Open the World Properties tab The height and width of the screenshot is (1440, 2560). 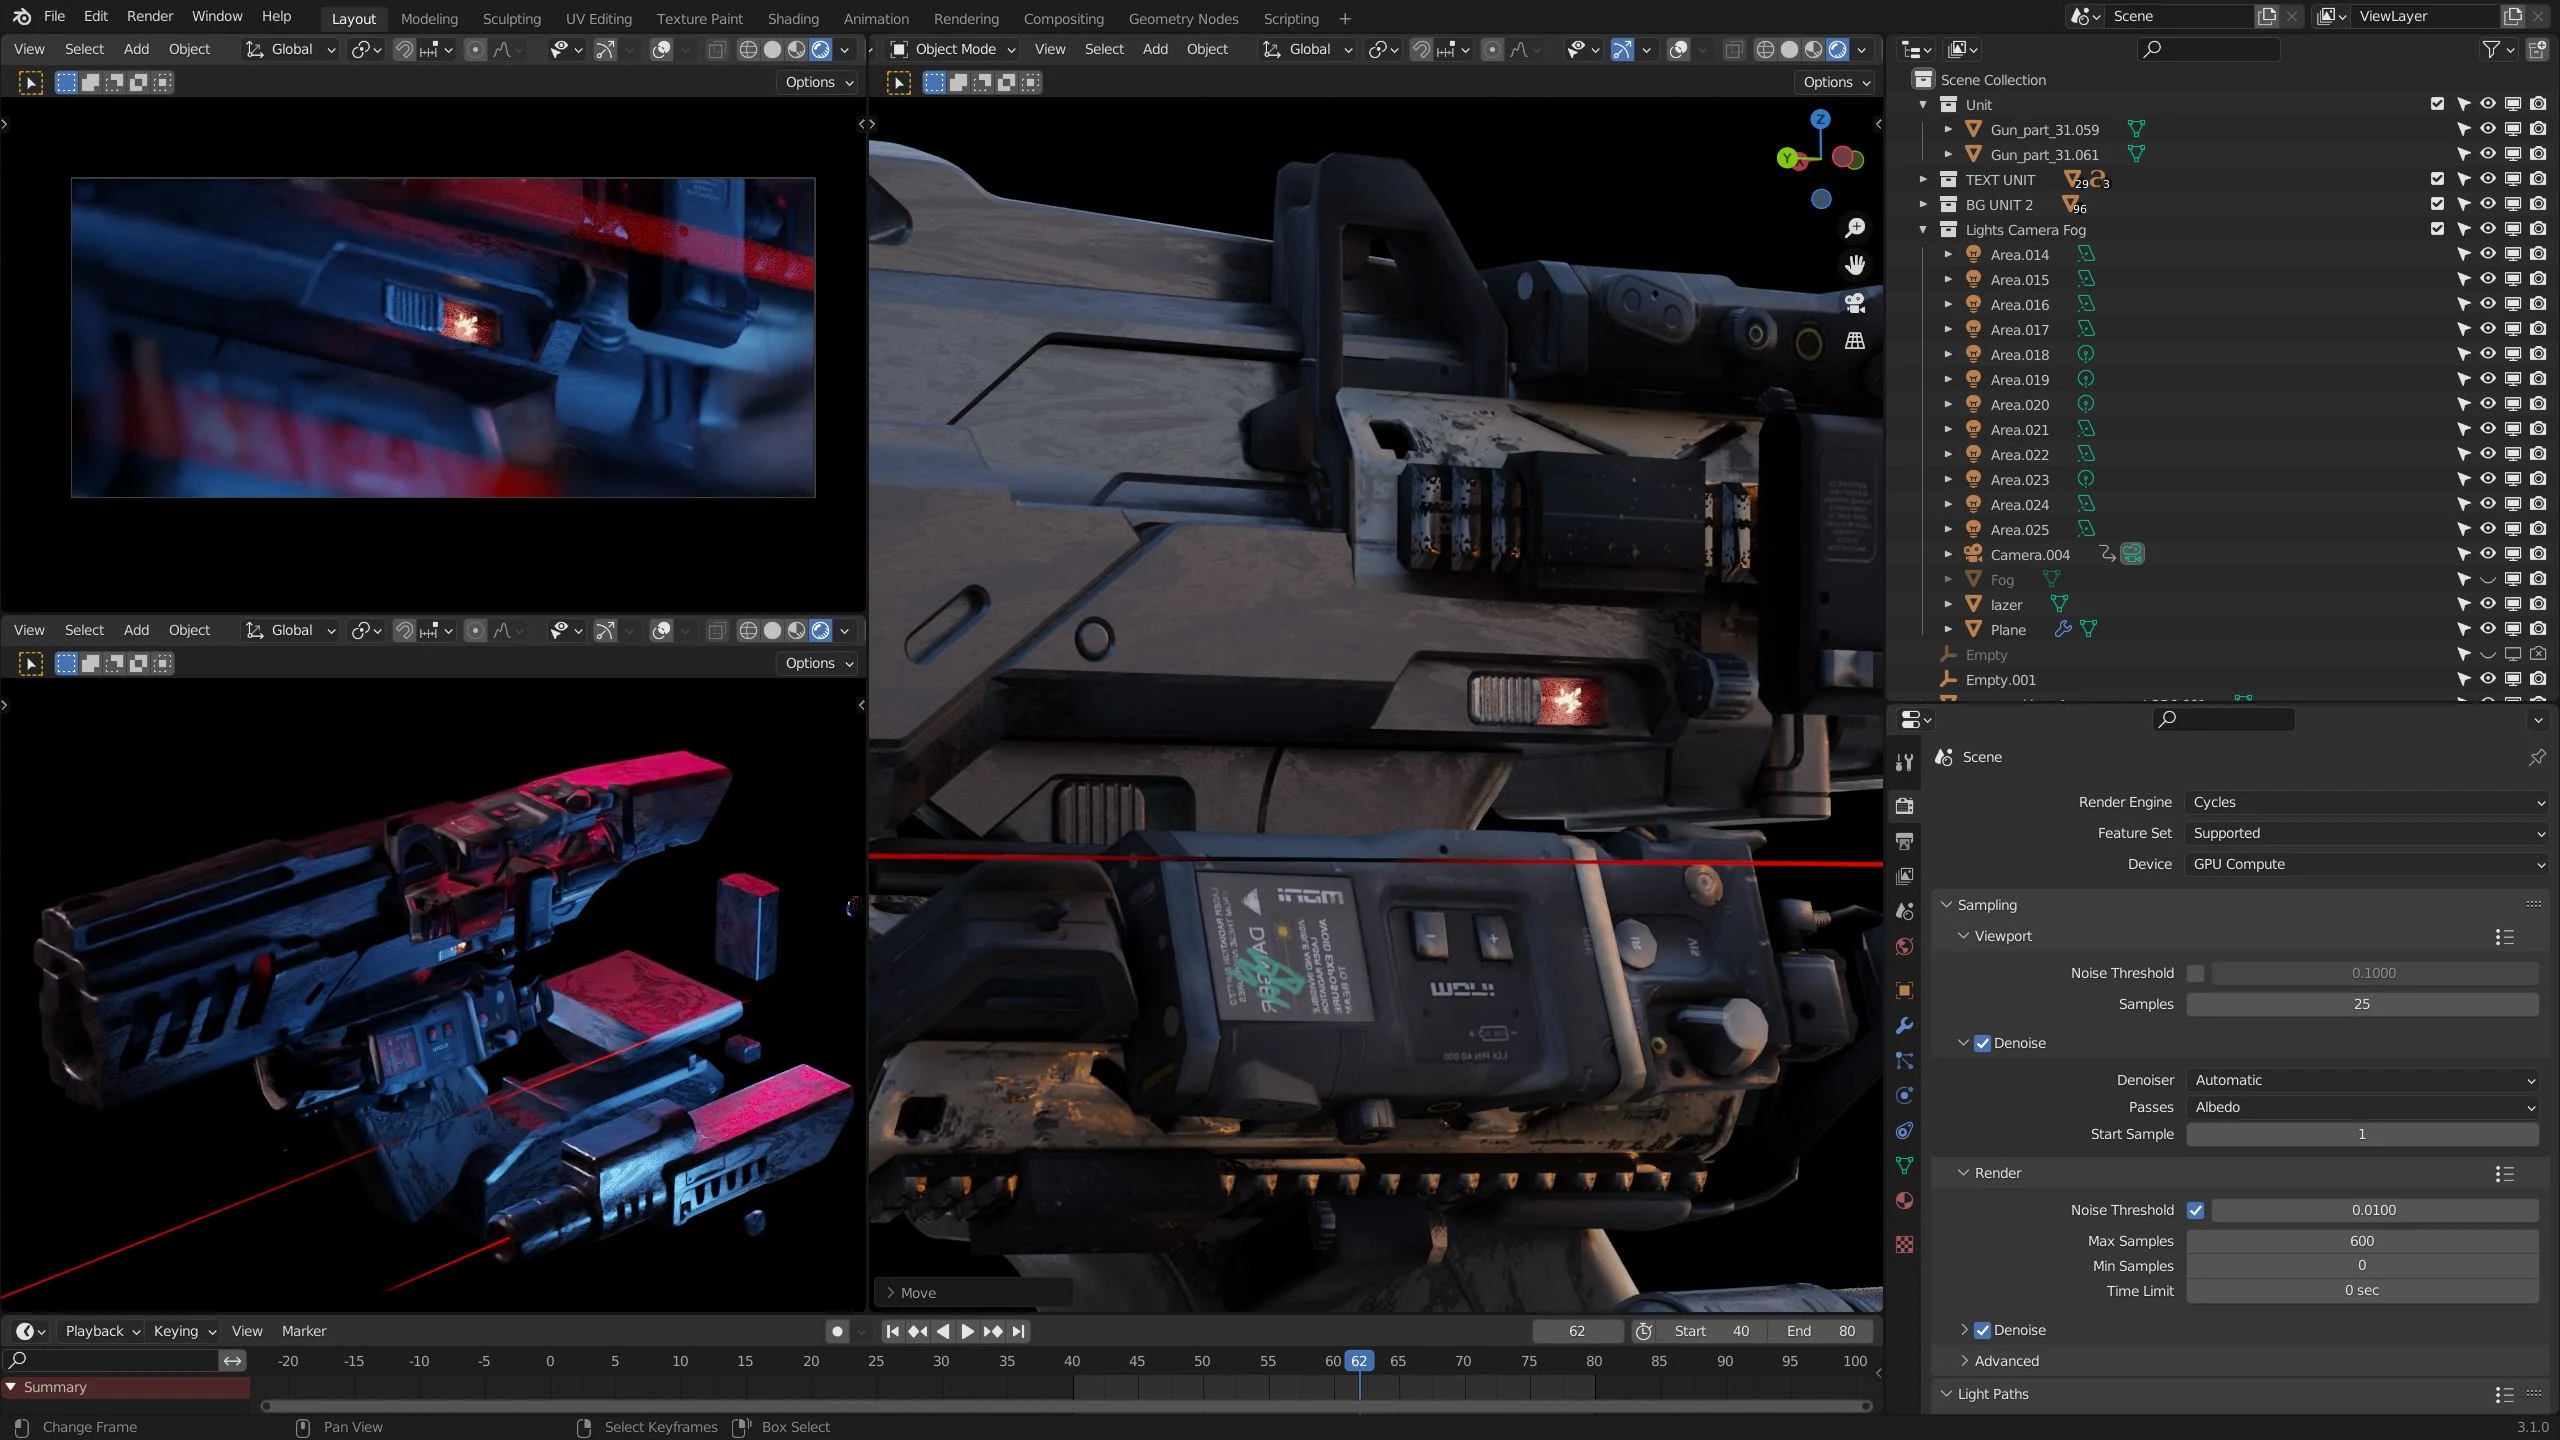click(x=1904, y=945)
